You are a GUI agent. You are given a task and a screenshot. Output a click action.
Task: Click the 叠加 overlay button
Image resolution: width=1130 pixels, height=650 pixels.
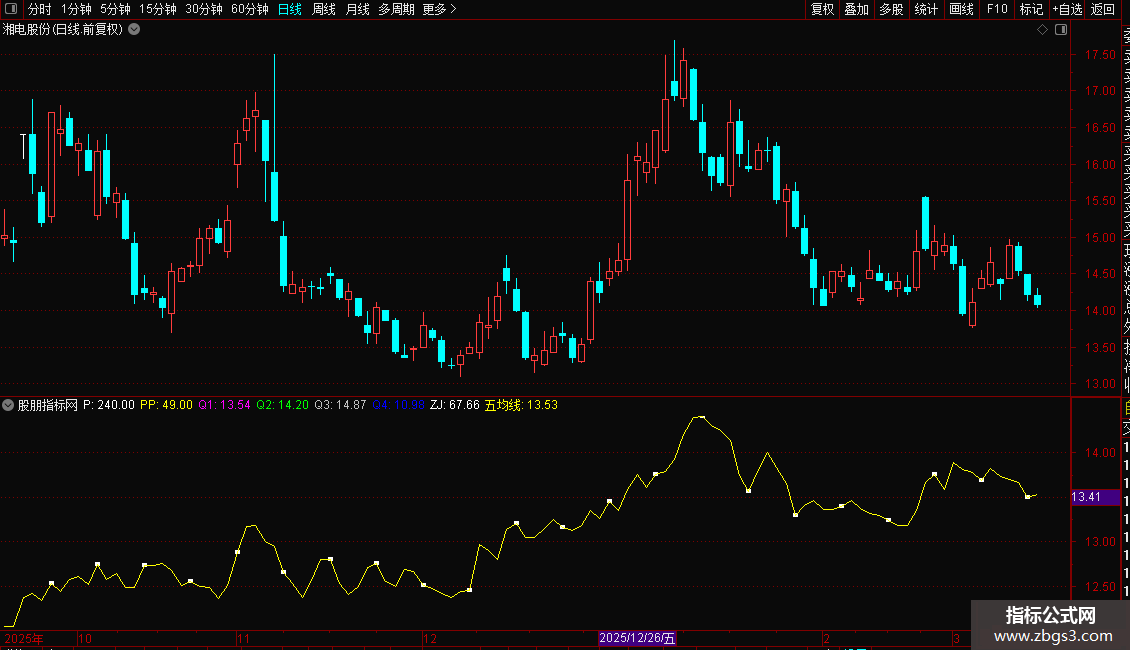pos(857,9)
